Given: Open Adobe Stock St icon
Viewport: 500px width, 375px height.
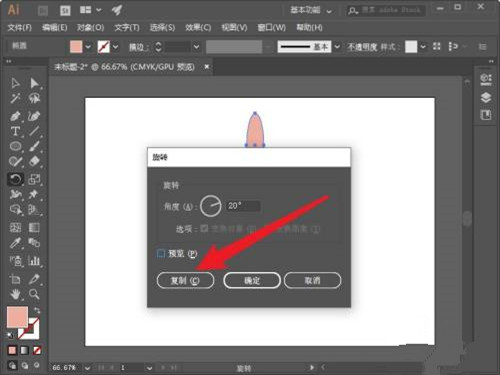Looking at the screenshot, I should [65, 11].
